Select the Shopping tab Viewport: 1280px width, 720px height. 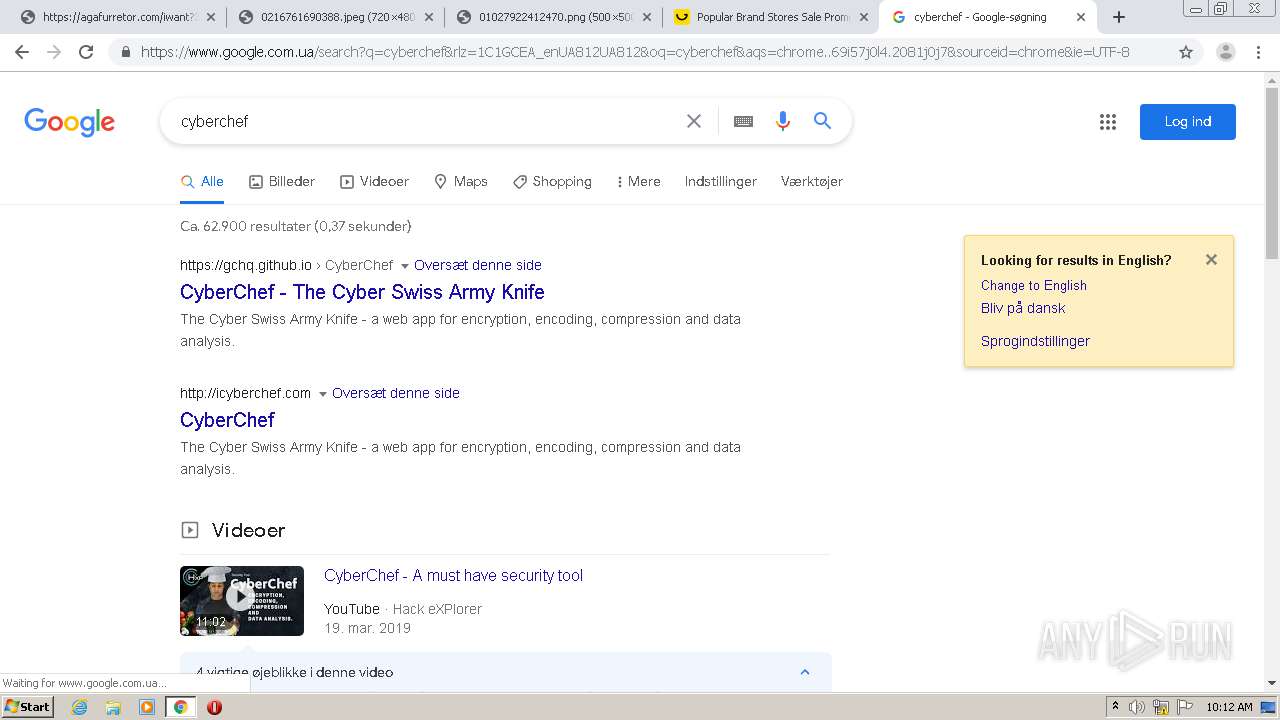tap(552, 182)
